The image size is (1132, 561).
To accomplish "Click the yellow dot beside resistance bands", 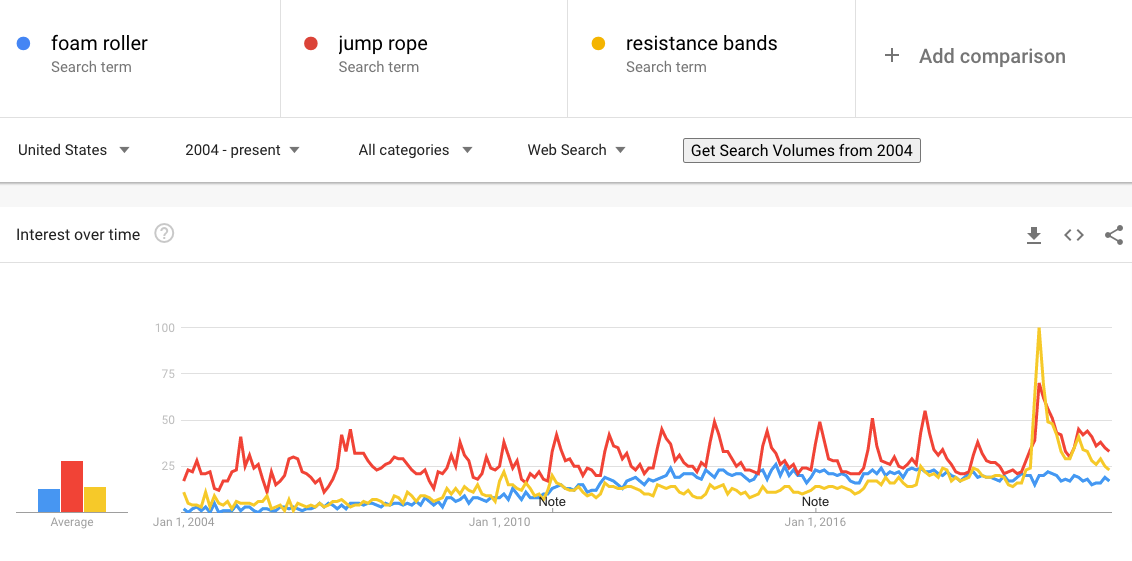I will pos(598,44).
